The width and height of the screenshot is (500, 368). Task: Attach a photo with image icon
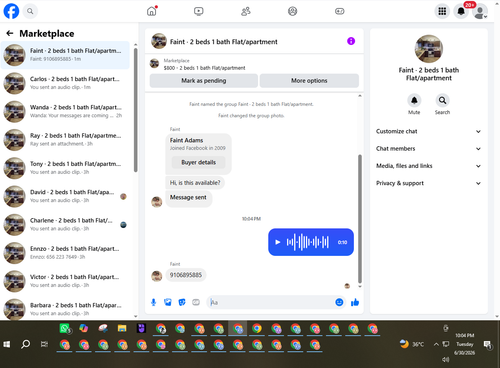[168, 302]
